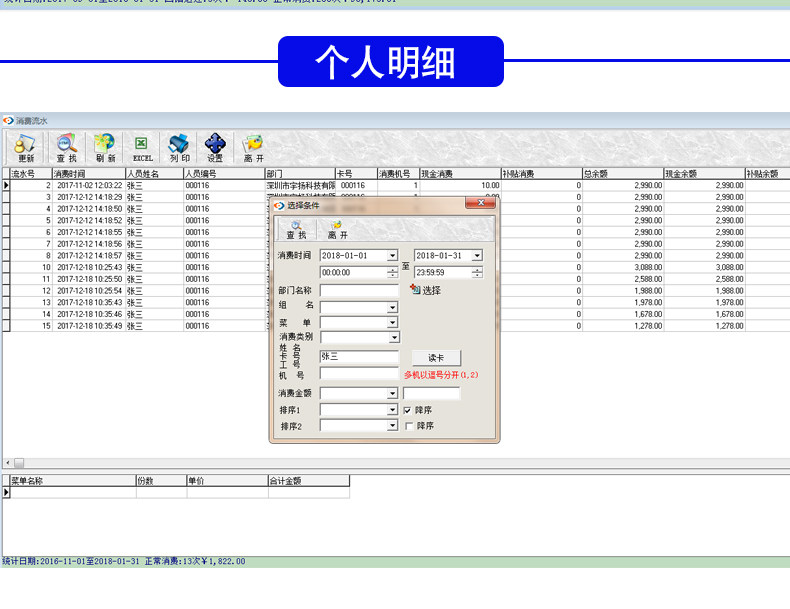Click the 更新 update toolbar icon
Image resolution: width=790 pixels, height=609 pixels.
(25, 148)
